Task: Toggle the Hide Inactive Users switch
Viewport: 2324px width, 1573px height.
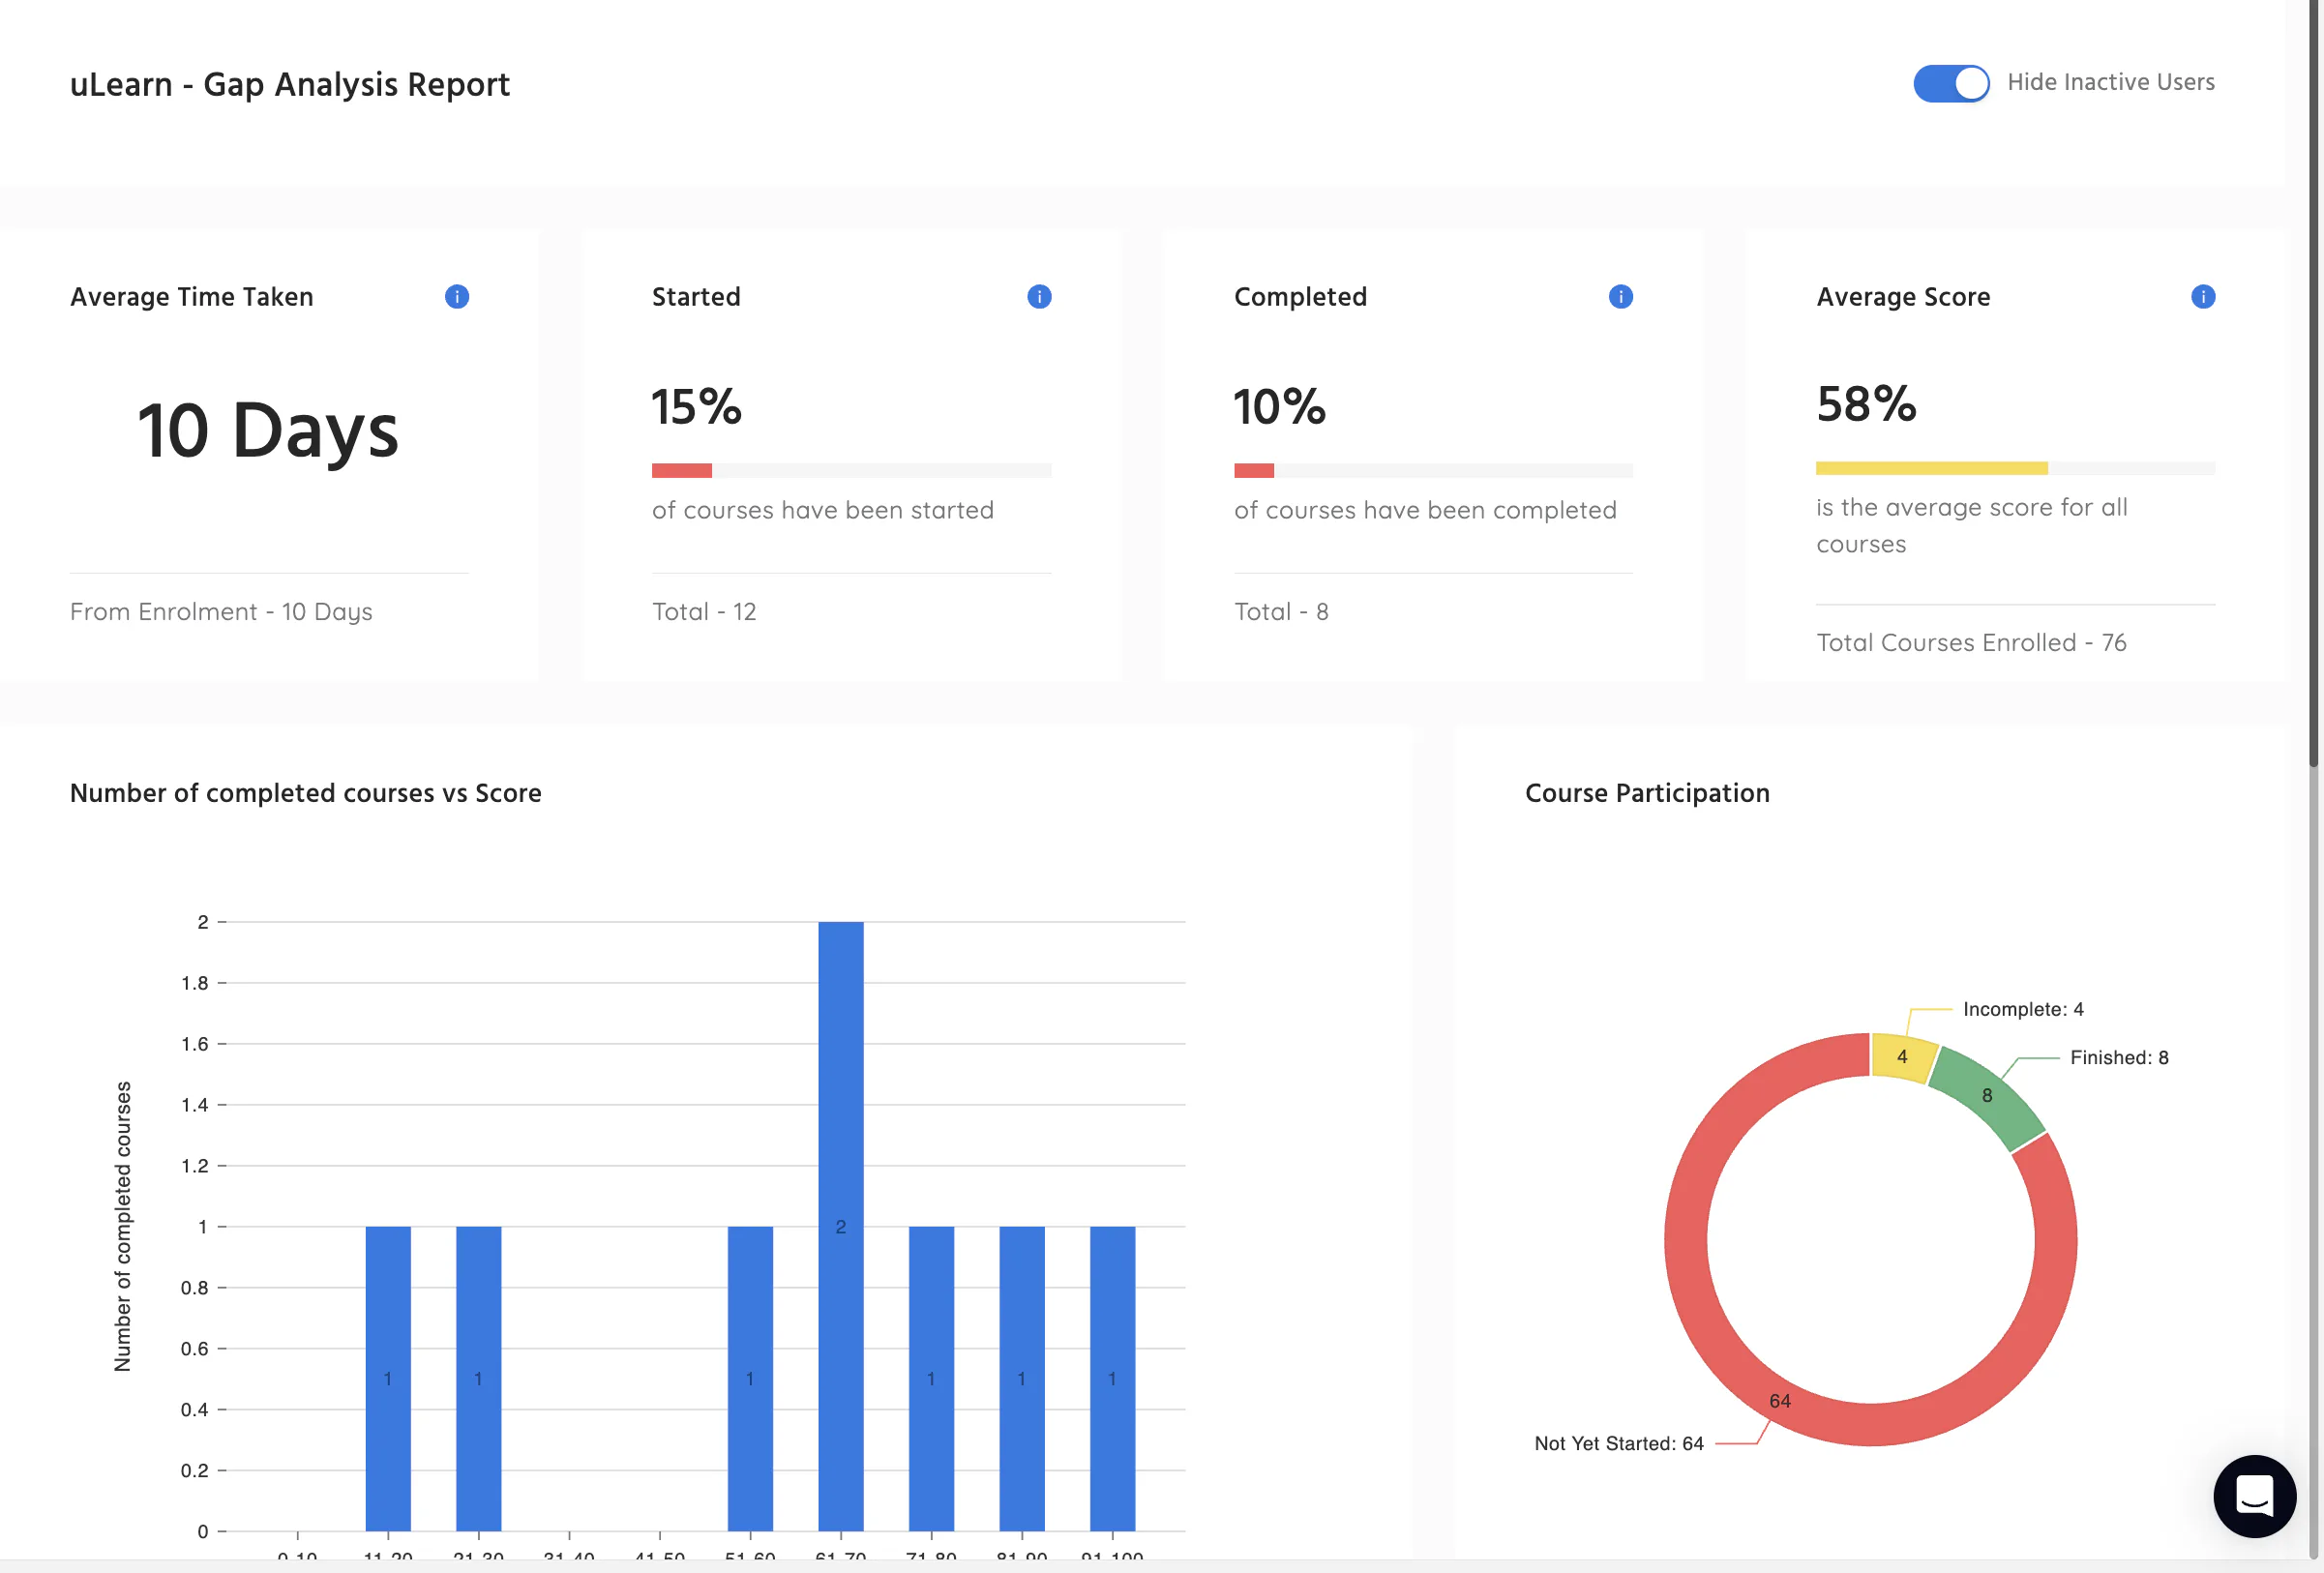Action: pos(1951,83)
